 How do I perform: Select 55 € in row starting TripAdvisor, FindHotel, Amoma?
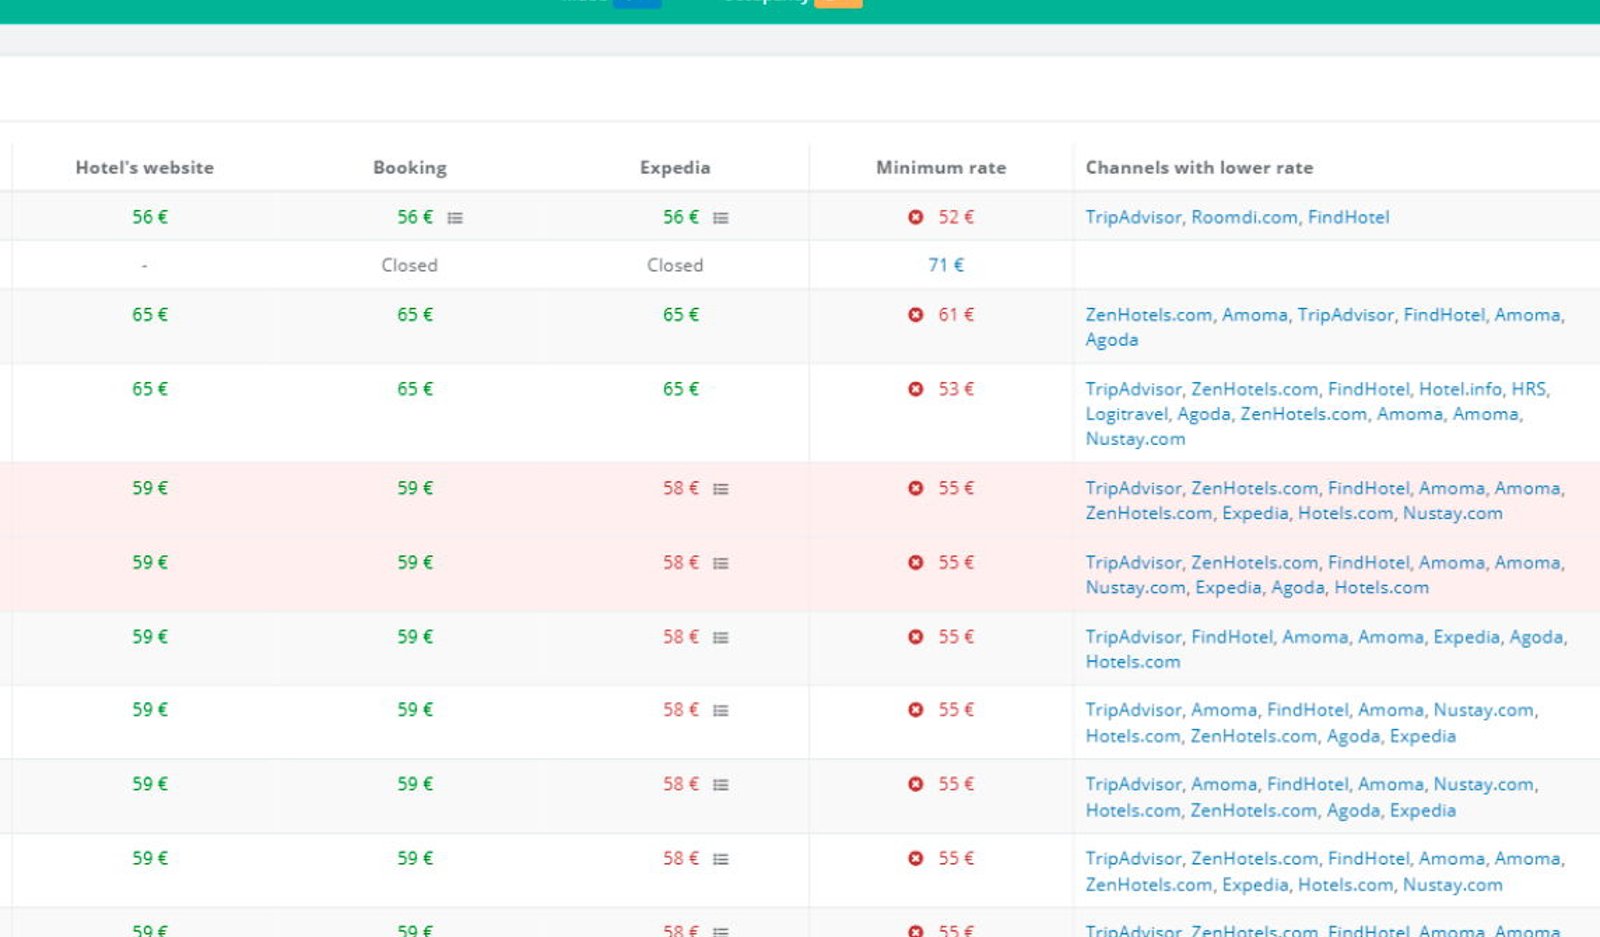pos(956,637)
